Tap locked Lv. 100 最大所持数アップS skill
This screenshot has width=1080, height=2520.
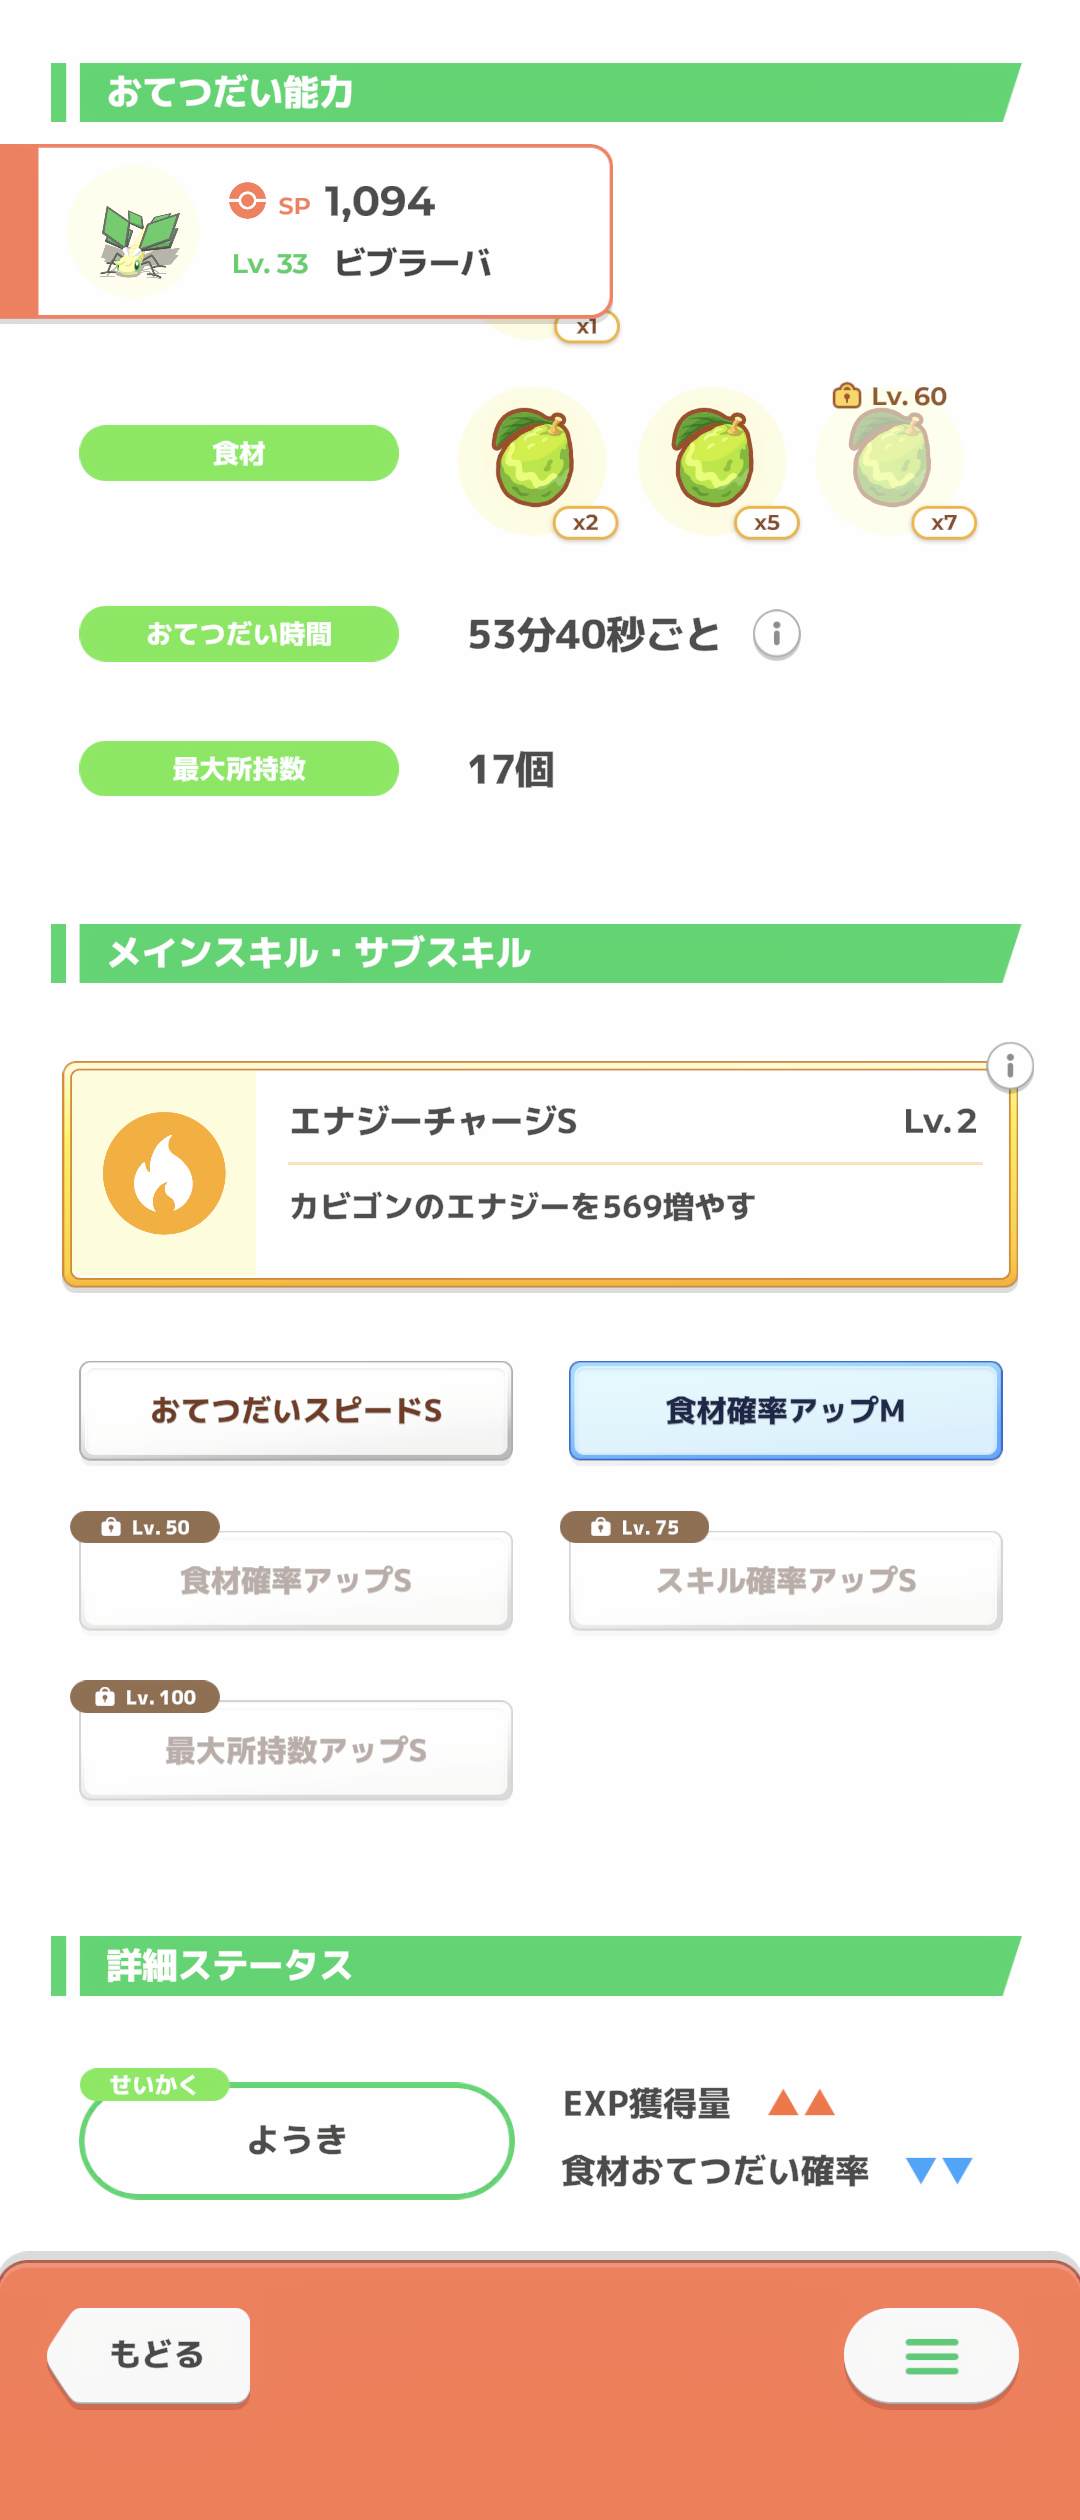point(296,1750)
